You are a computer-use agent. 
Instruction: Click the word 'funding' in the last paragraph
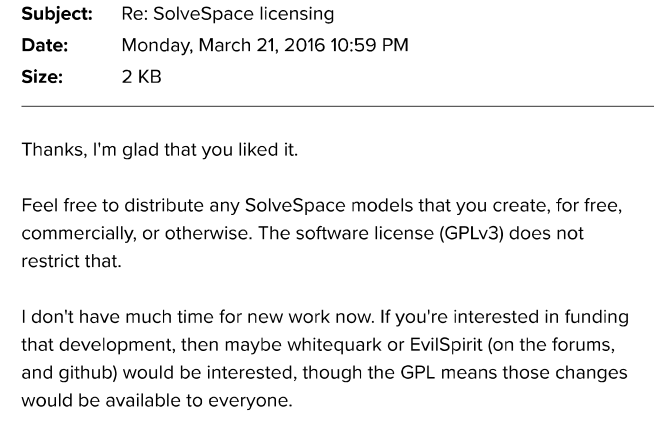pyautogui.click(x=598, y=317)
